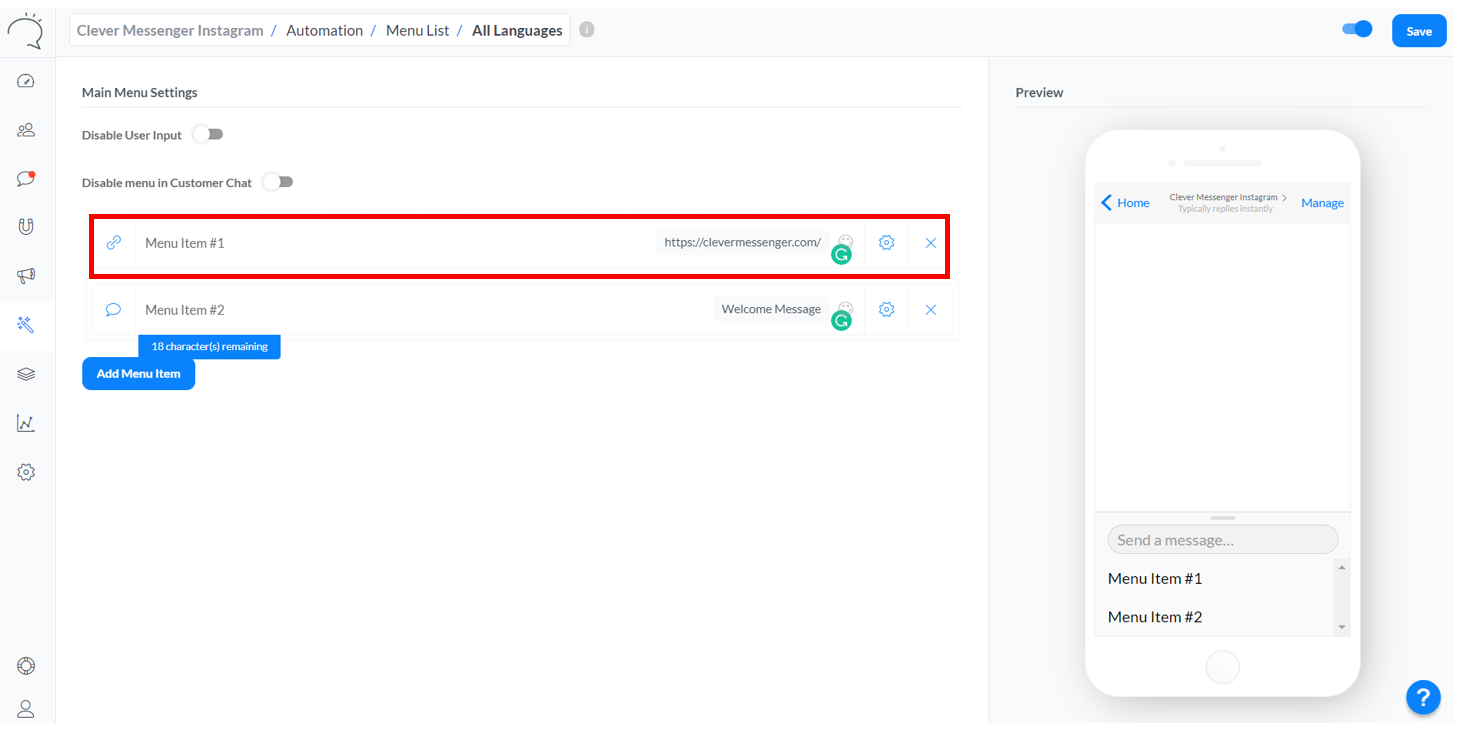Open the magnet growth tools icon
This screenshot has width=1457, height=737.
click(26, 226)
